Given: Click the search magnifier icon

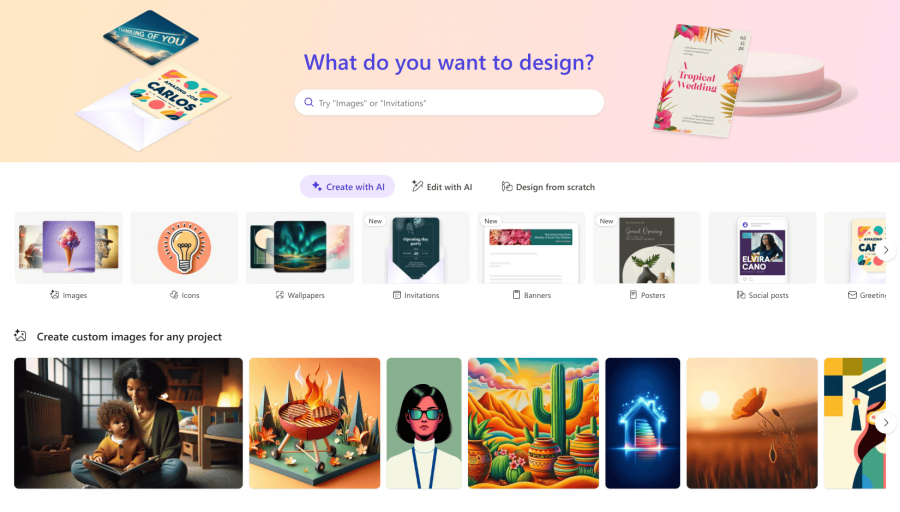Looking at the screenshot, I should click(x=309, y=102).
